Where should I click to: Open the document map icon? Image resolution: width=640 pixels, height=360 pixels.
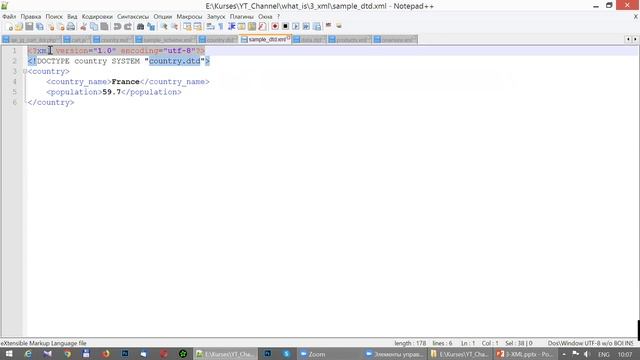pyautogui.click(x=252, y=27)
